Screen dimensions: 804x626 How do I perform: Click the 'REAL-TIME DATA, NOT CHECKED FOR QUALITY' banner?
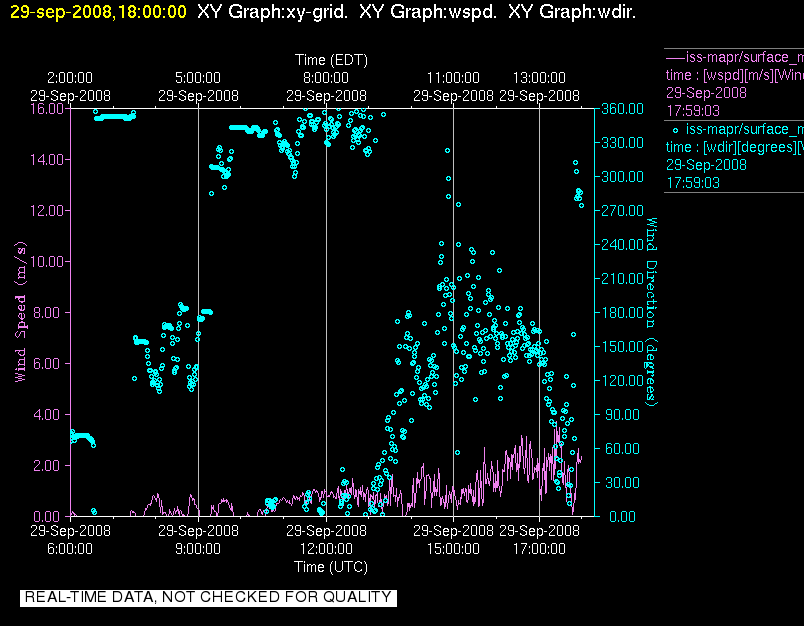coord(208,598)
